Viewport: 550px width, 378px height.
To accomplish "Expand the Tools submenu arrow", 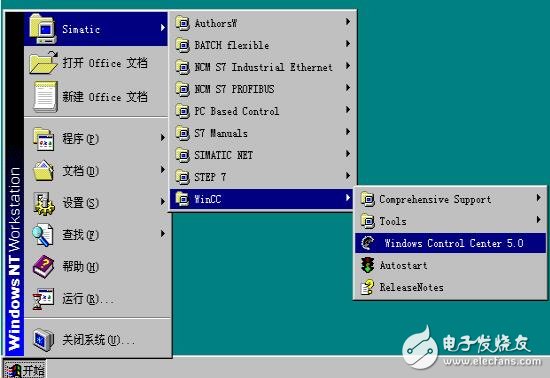I will point(538,220).
